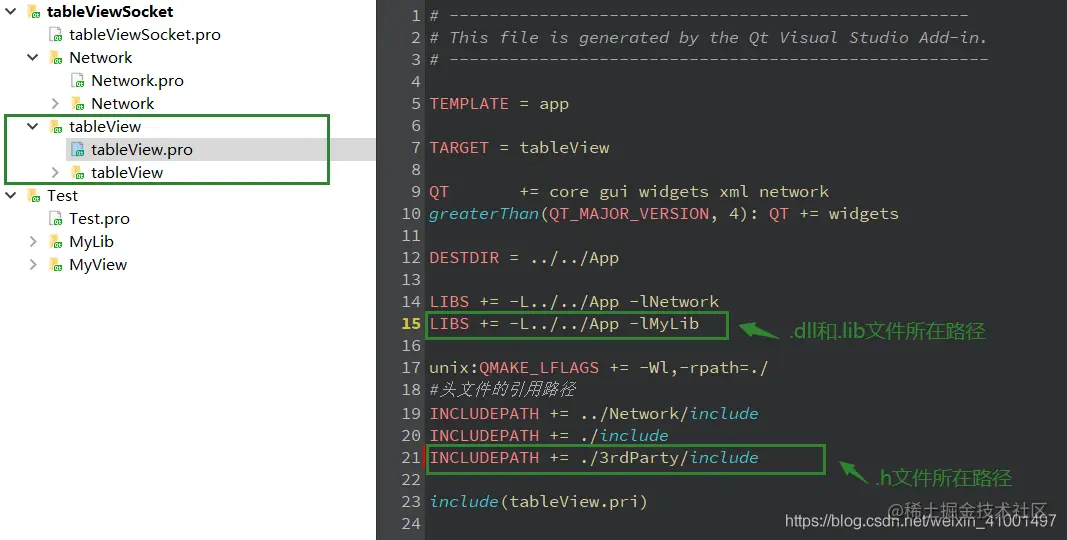Screen dimensions: 1067x540
Task: Click the unix:QMAKE_LFLAGS line
Action: click(x=599, y=368)
